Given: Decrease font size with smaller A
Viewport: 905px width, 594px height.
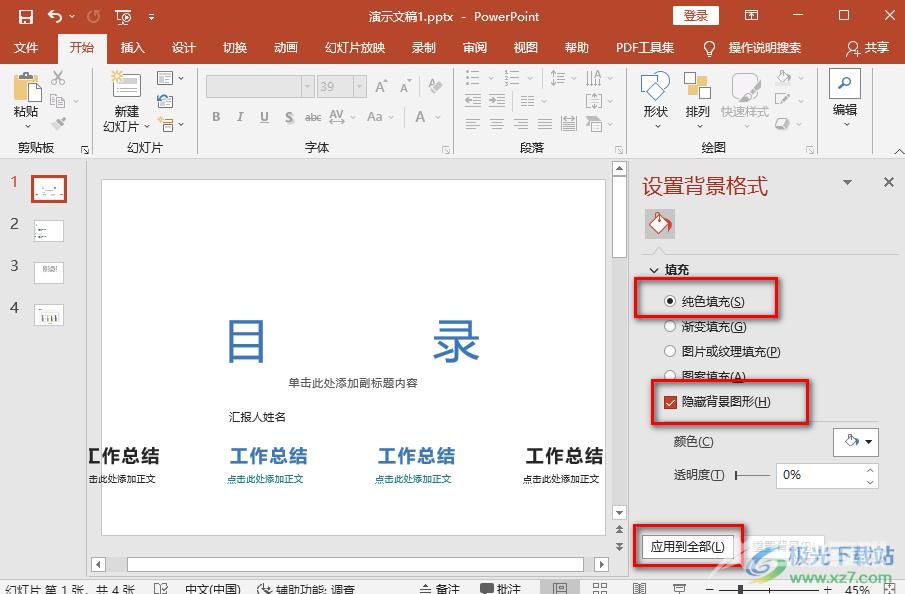Looking at the screenshot, I should click(406, 87).
